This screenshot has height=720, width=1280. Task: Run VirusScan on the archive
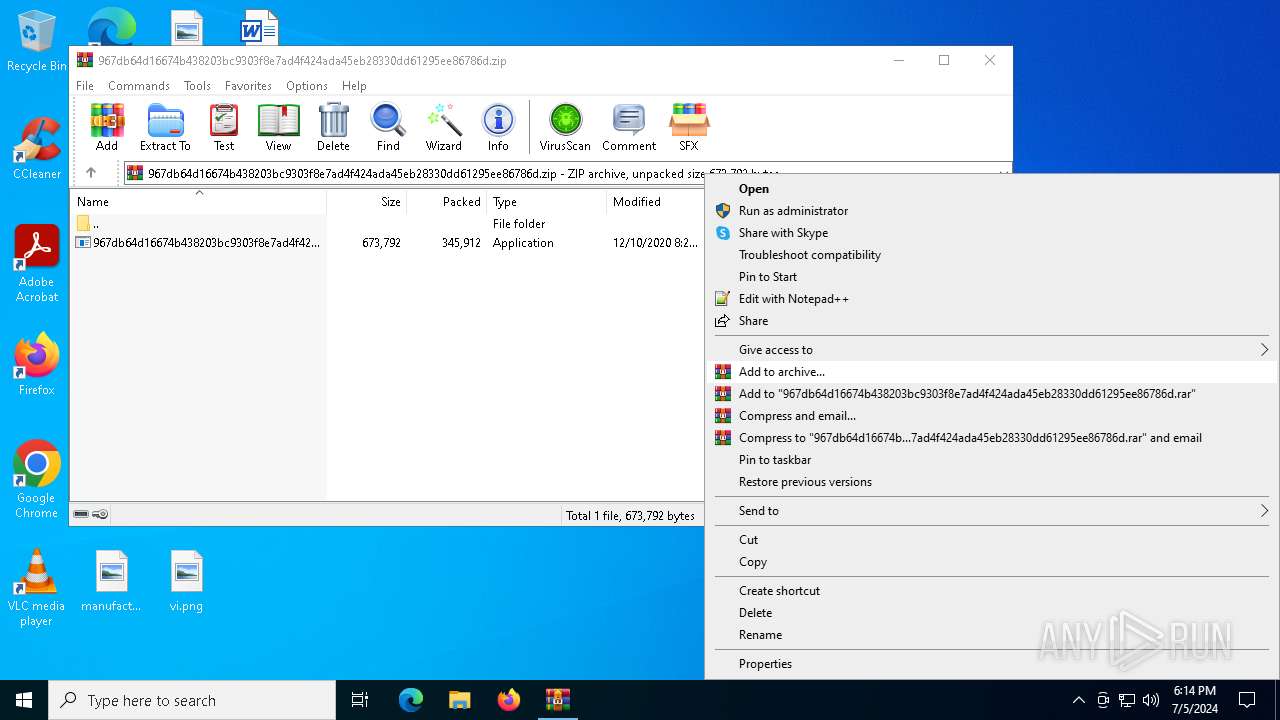pyautogui.click(x=565, y=127)
